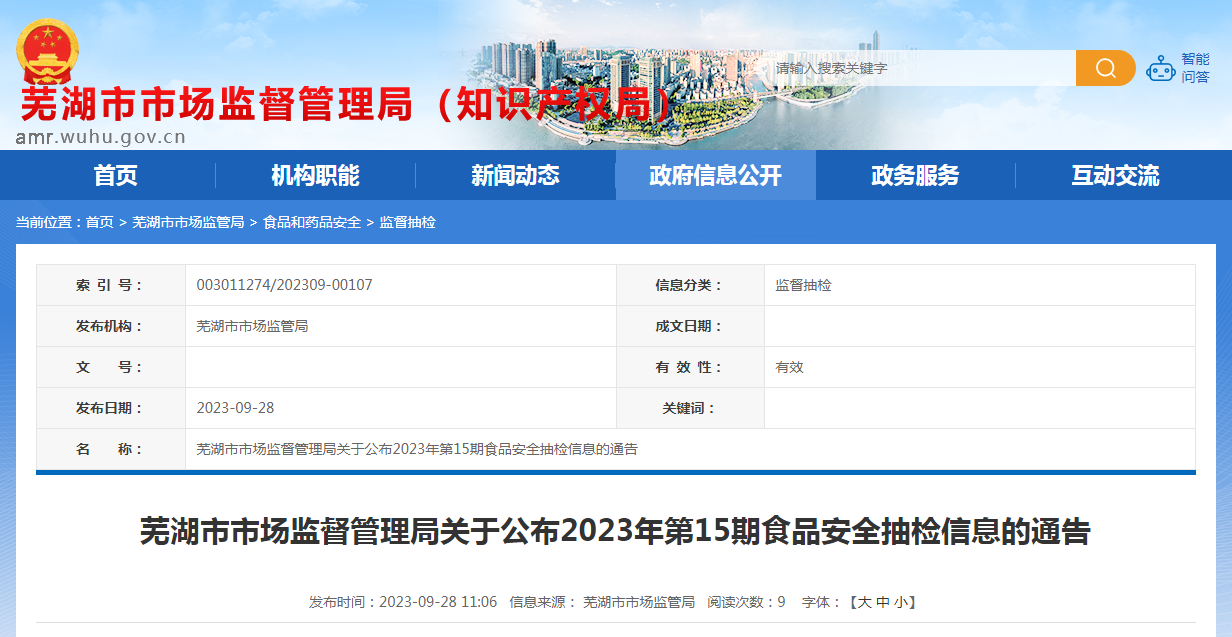1232x637 pixels.
Task: Open the 政府信息公开 navigation tab
Action: tap(716, 176)
